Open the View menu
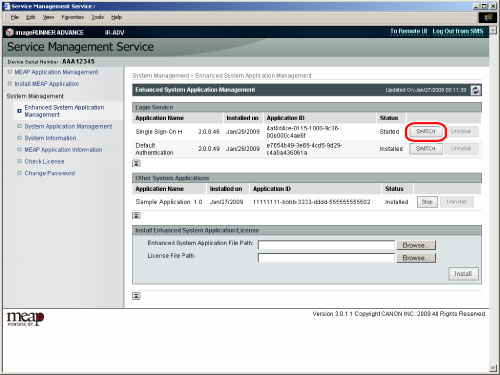Image resolution: width=500 pixels, height=375 pixels. 48,17
